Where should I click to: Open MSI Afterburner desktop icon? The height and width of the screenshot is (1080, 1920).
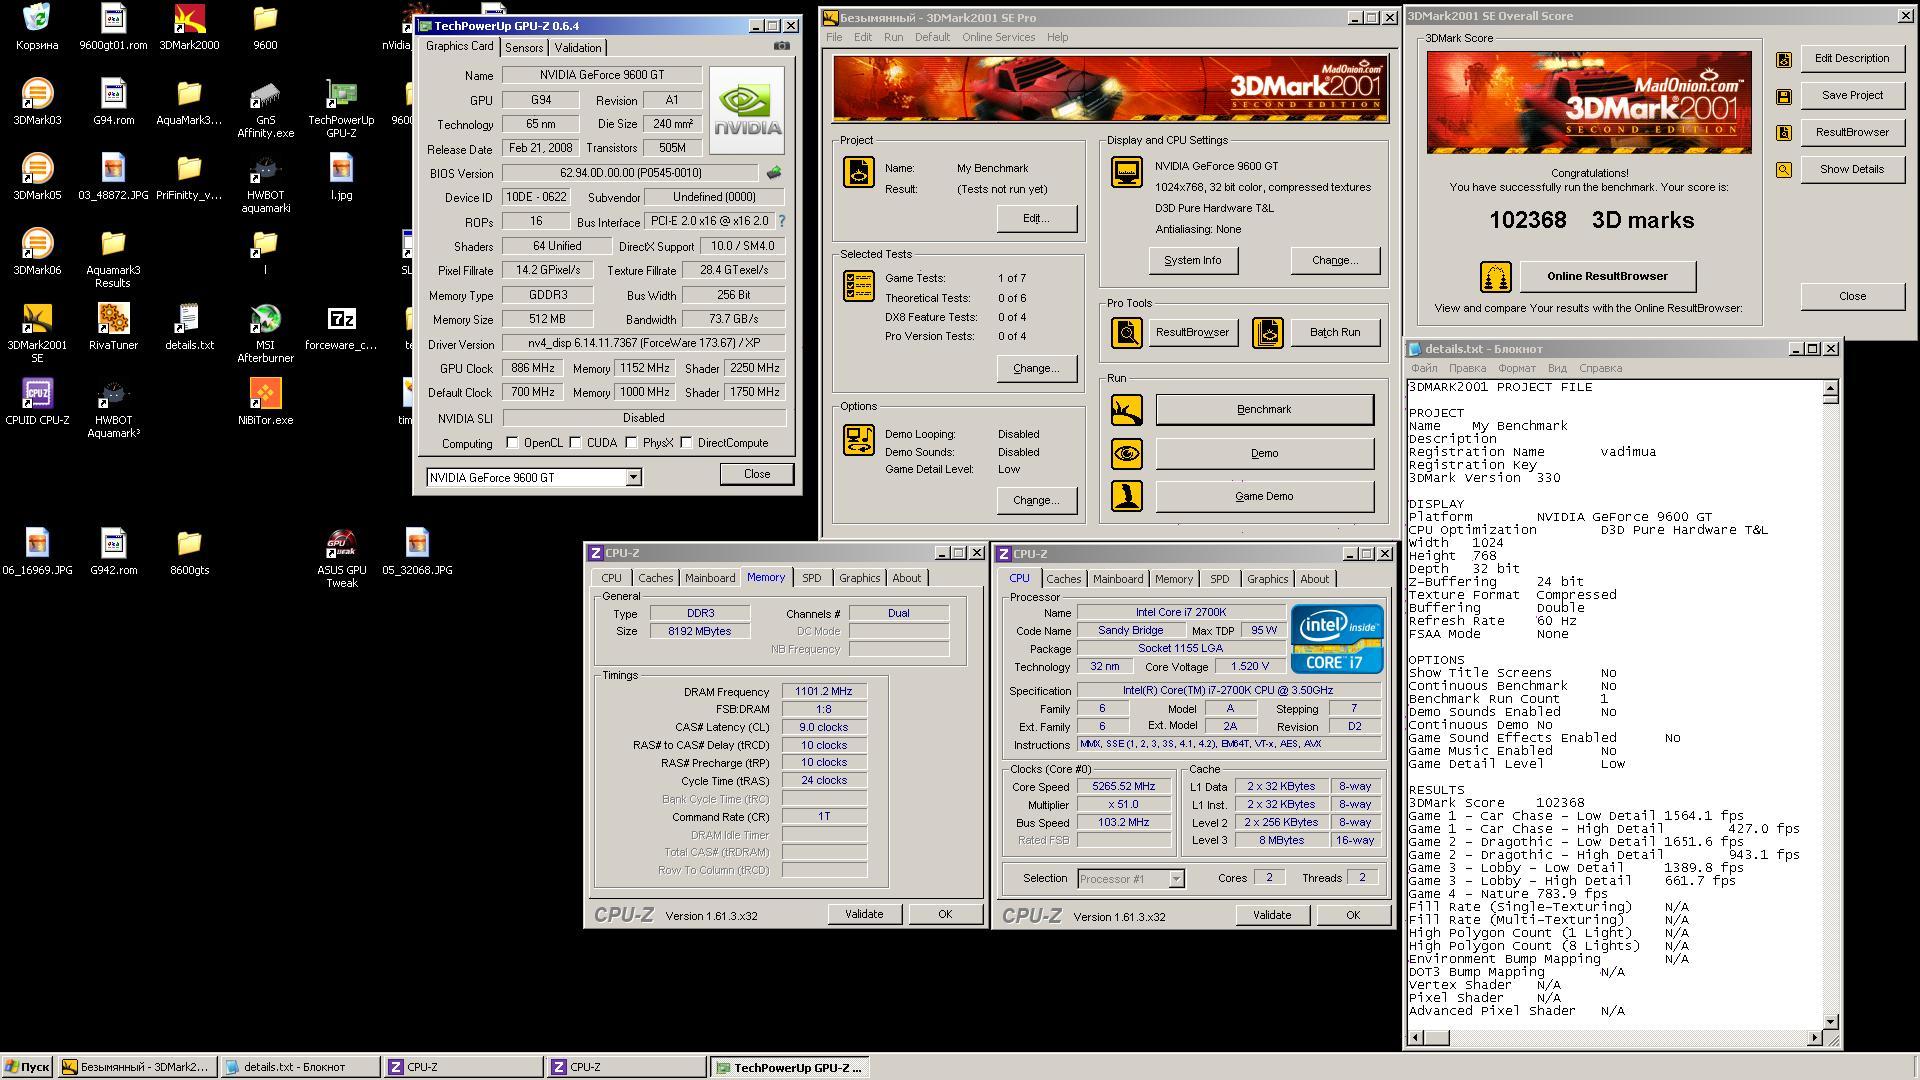tap(265, 333)
